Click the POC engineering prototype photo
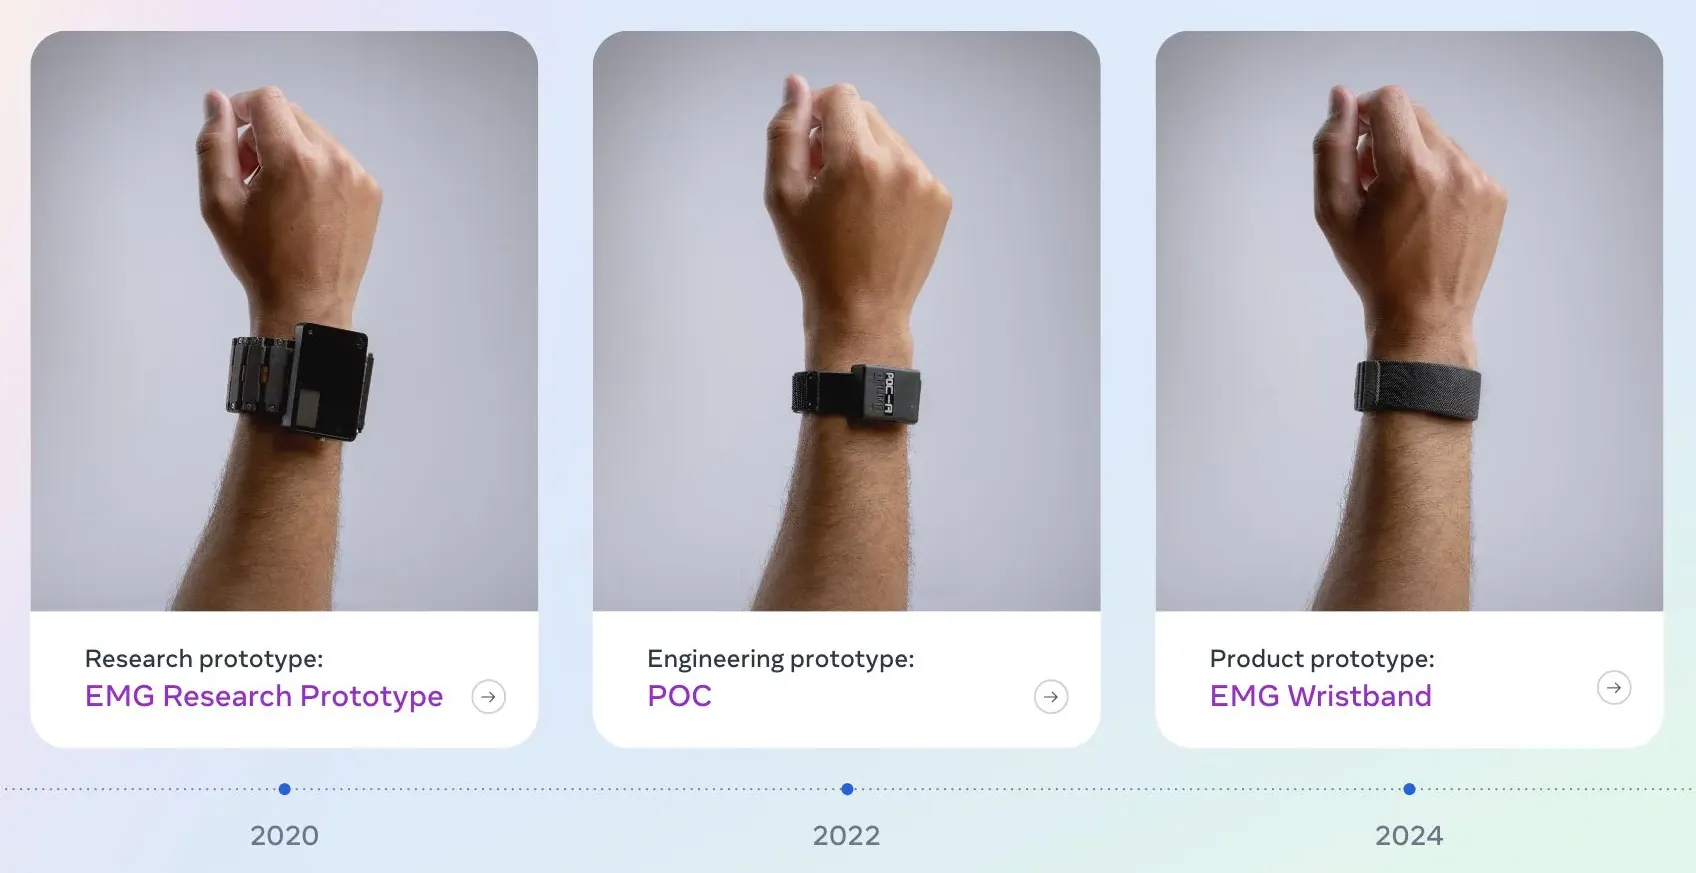 (846, 321)
